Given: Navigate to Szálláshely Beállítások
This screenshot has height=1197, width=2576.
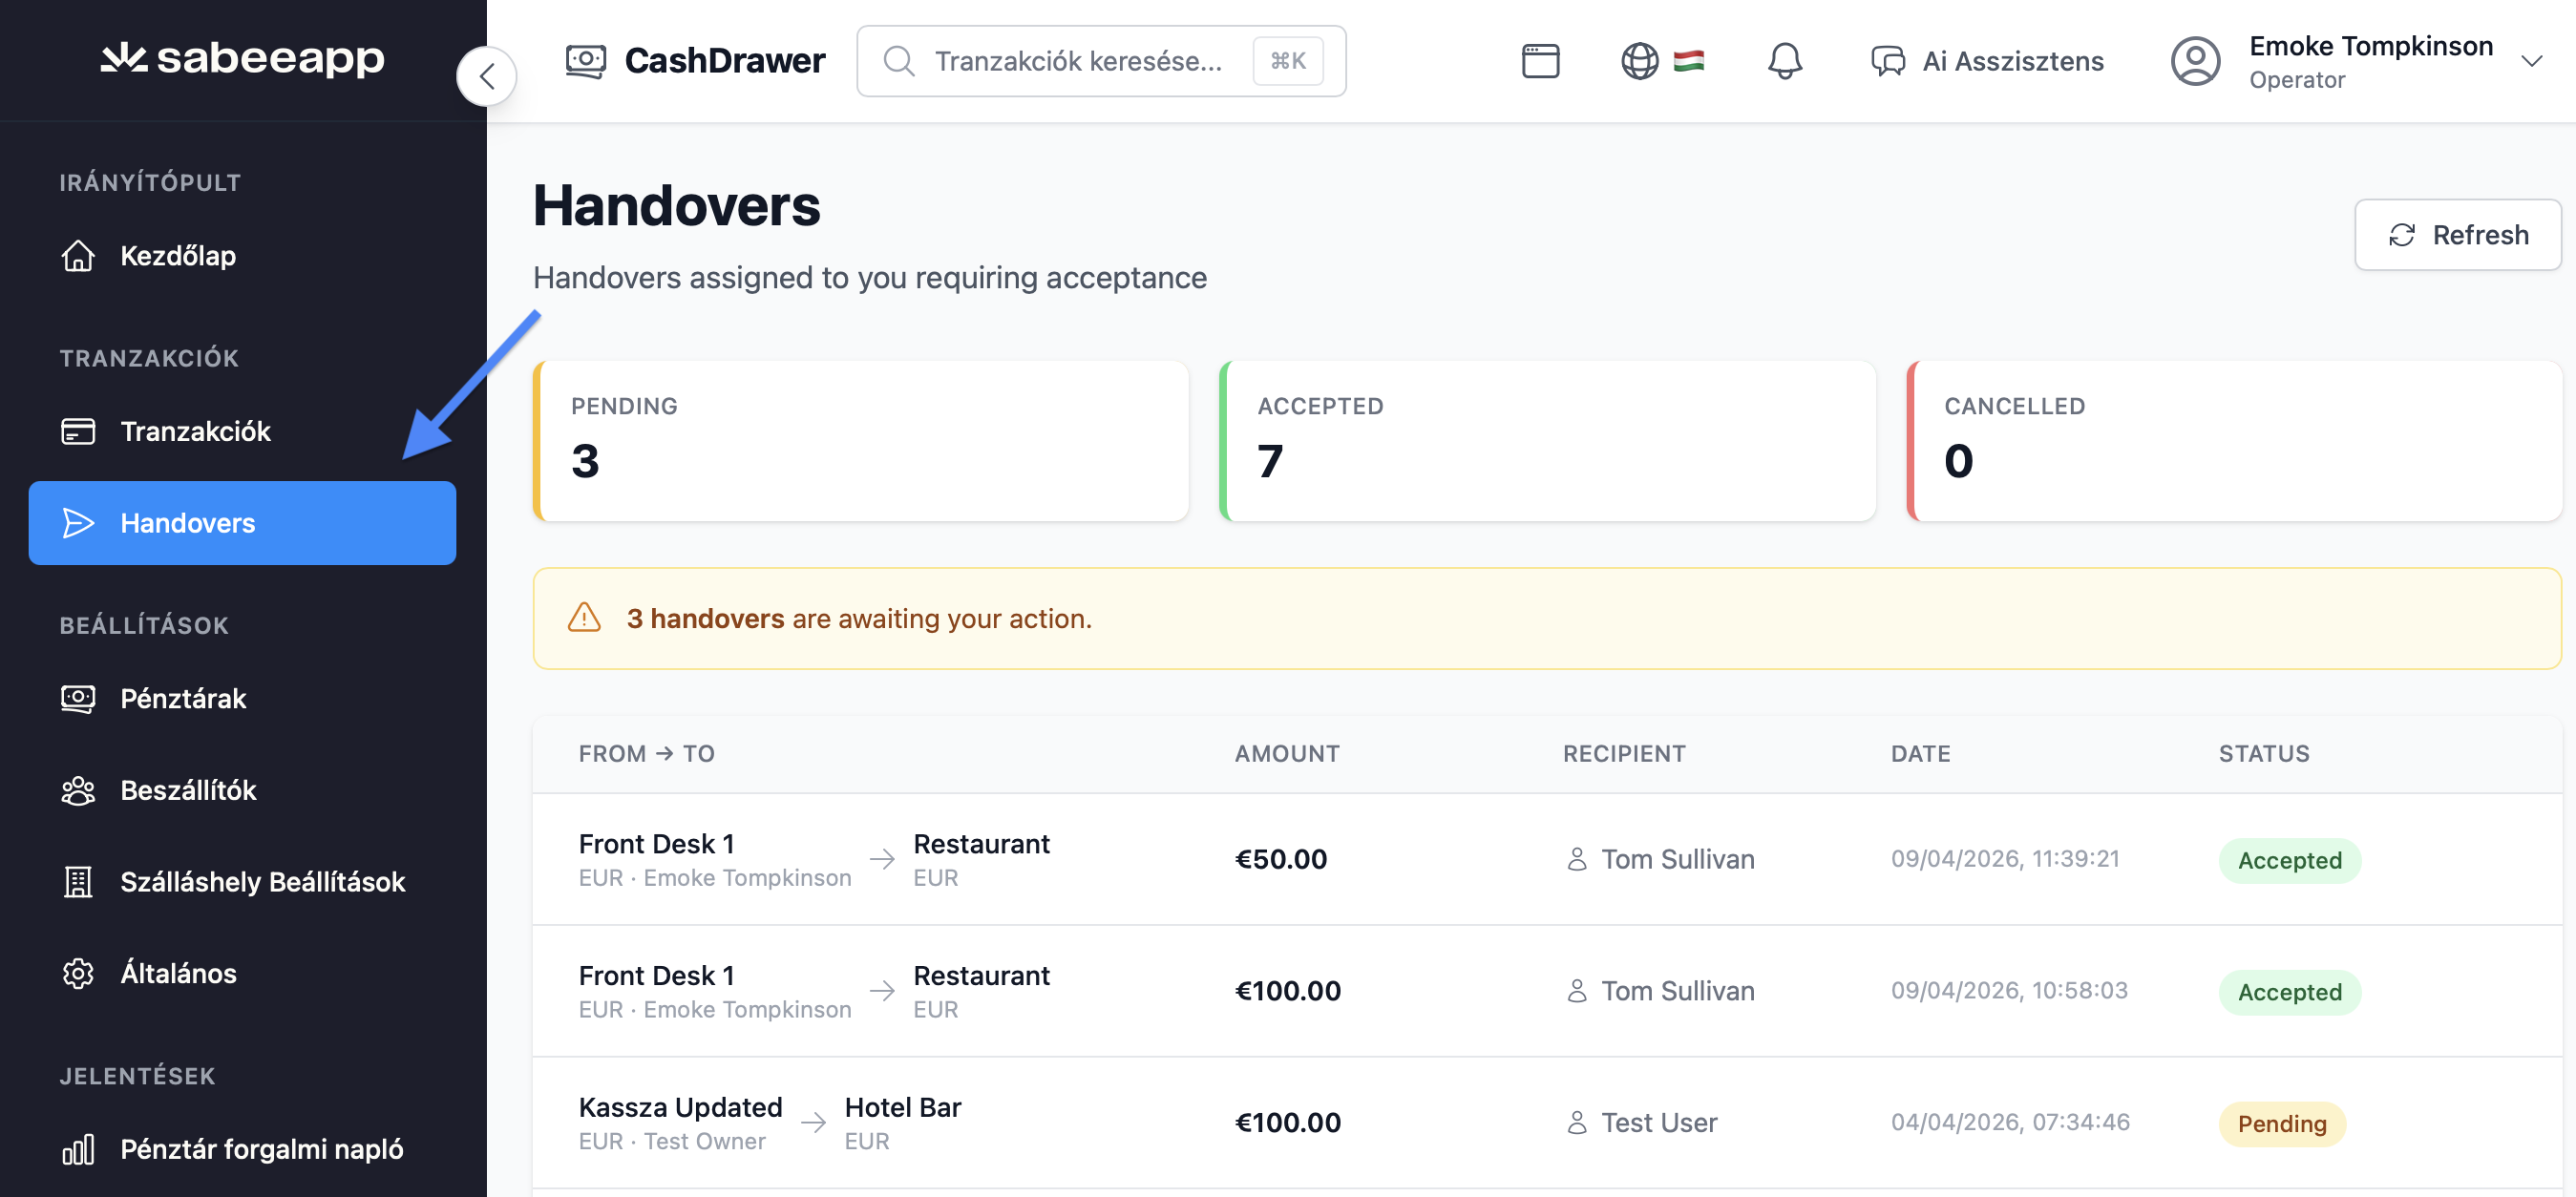Looking at the screenshot, I should tap(262, 881).
